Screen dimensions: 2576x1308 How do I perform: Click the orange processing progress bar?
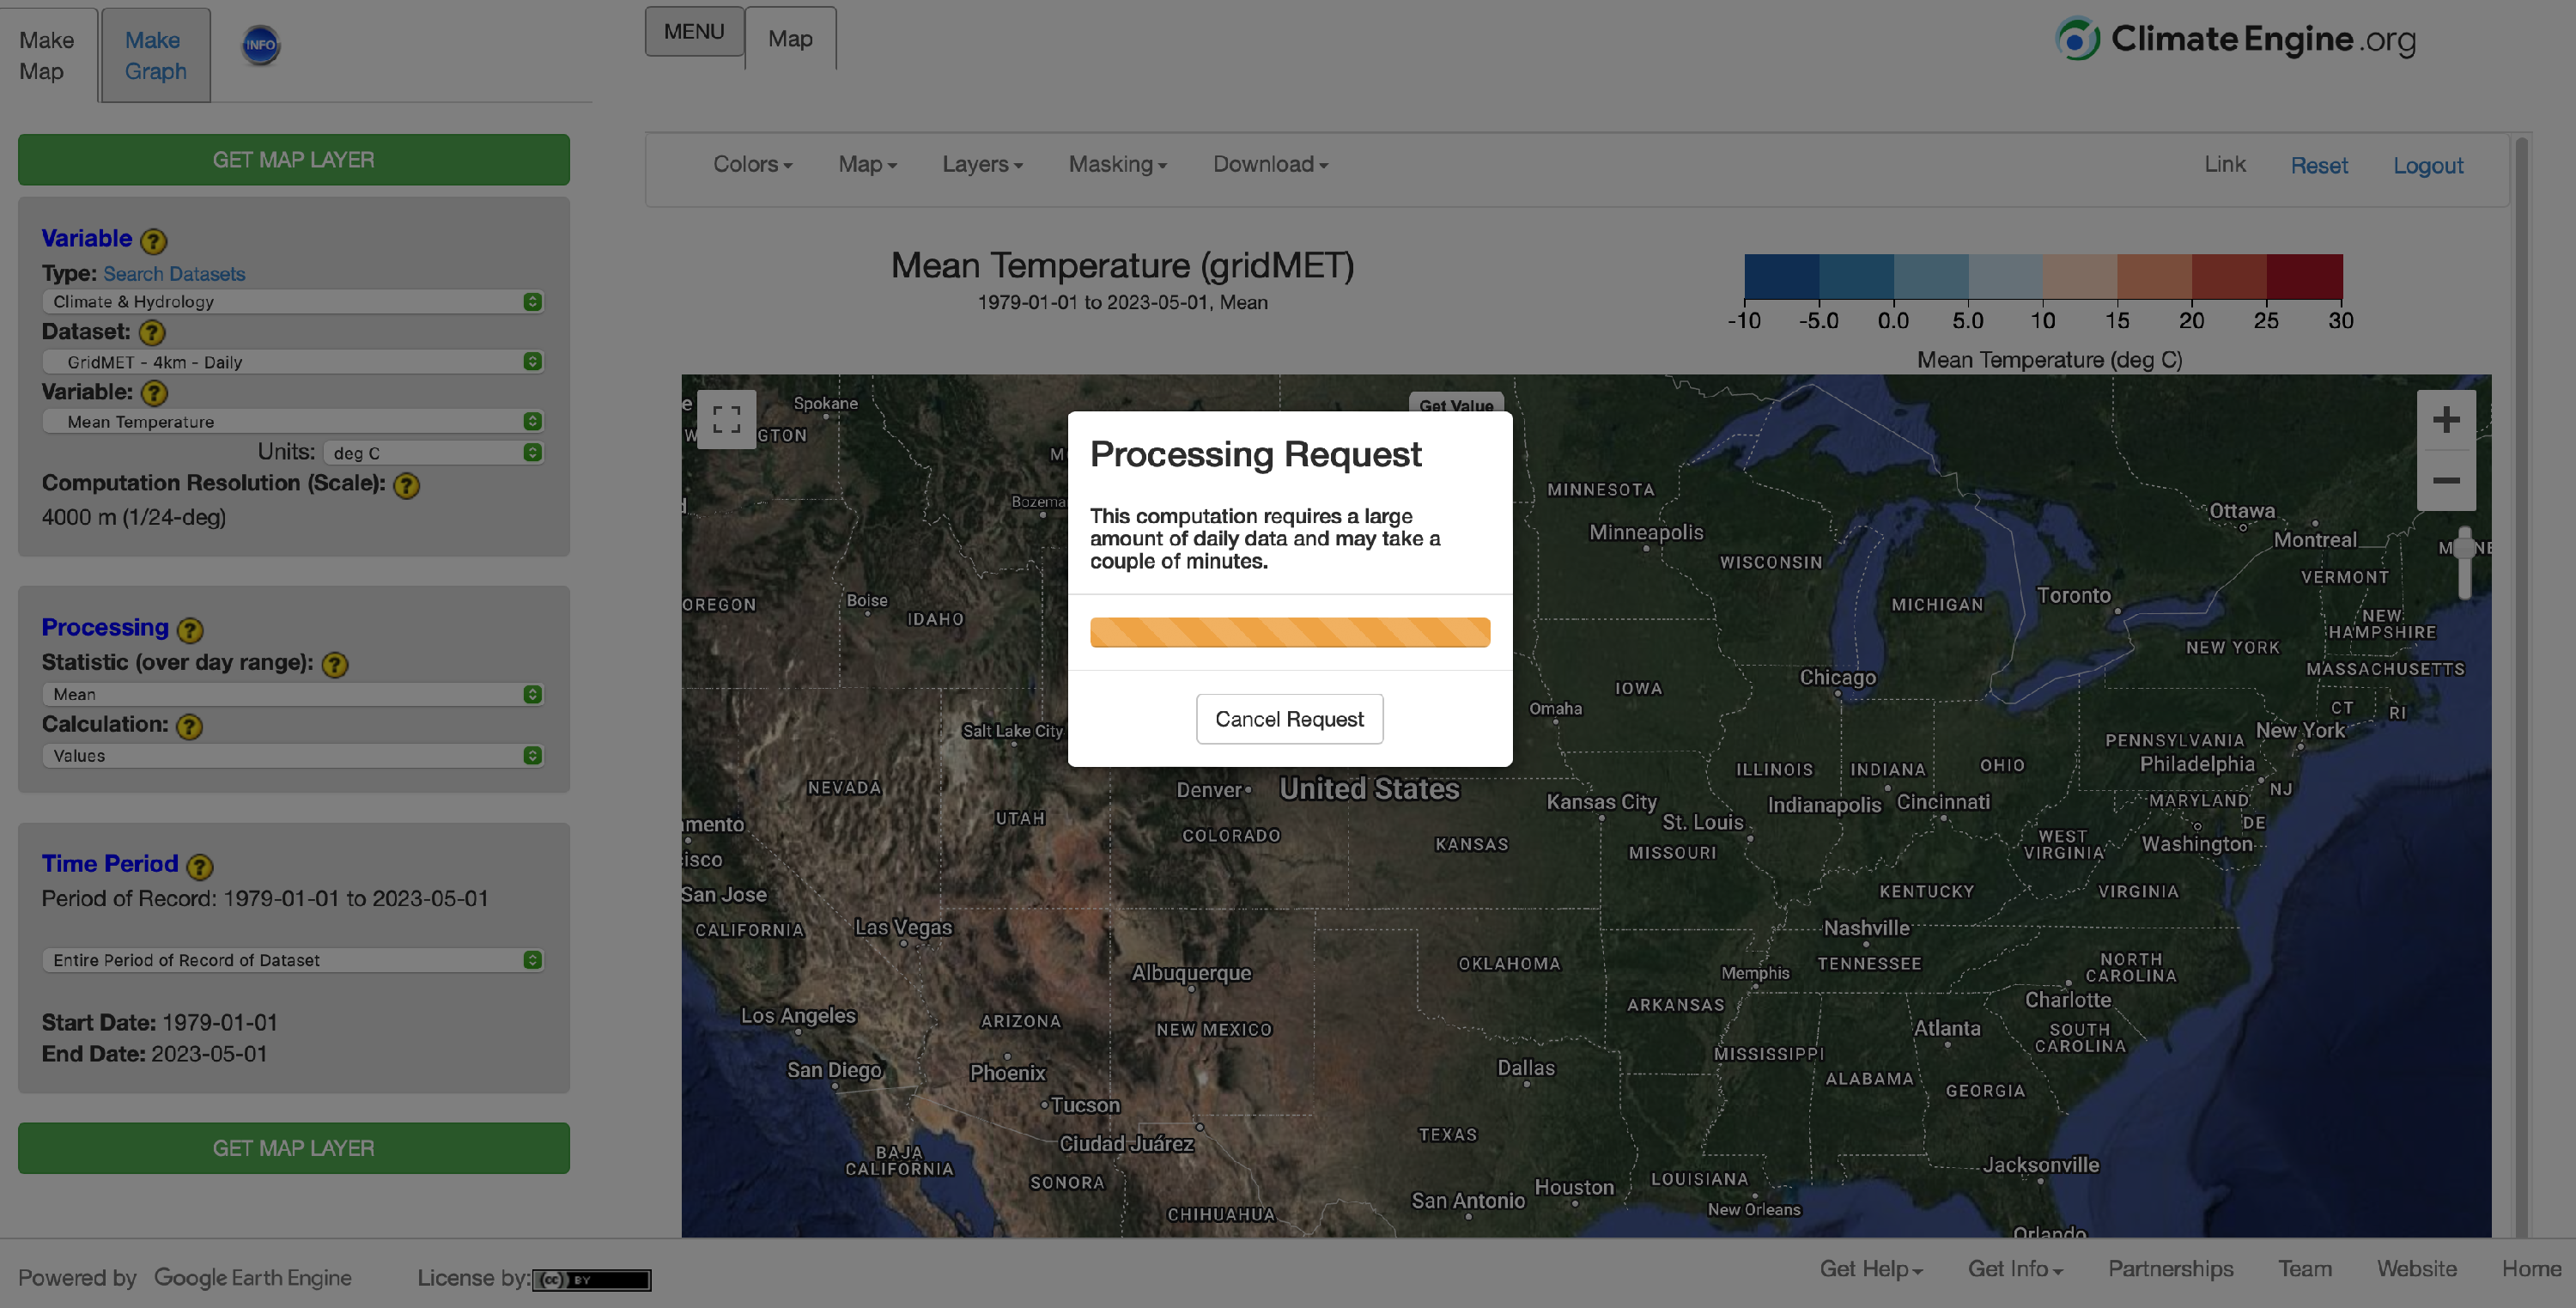[x=1289, y=632]
